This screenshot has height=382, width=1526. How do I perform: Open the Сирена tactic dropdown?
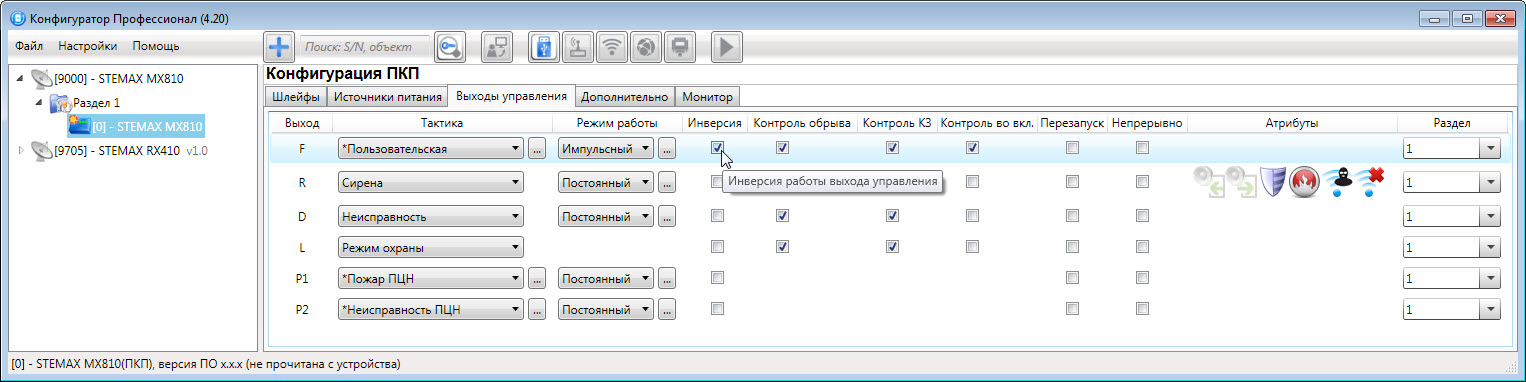[431, 183]
